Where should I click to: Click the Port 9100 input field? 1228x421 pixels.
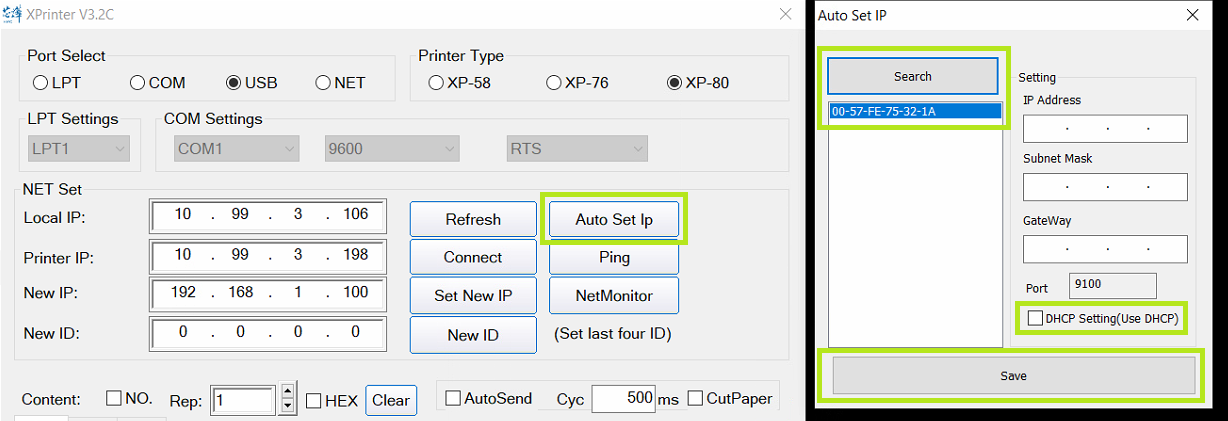pos(1112,286)
